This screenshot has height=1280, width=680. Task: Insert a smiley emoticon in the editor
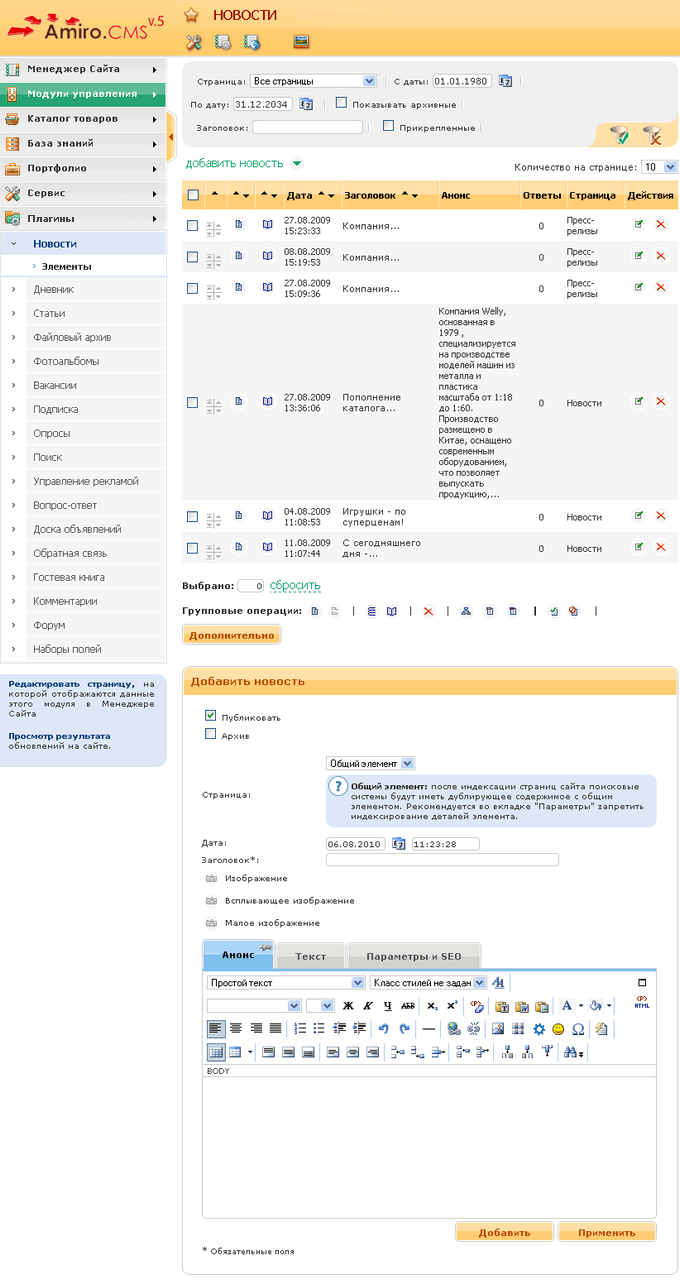(558, 1028)
